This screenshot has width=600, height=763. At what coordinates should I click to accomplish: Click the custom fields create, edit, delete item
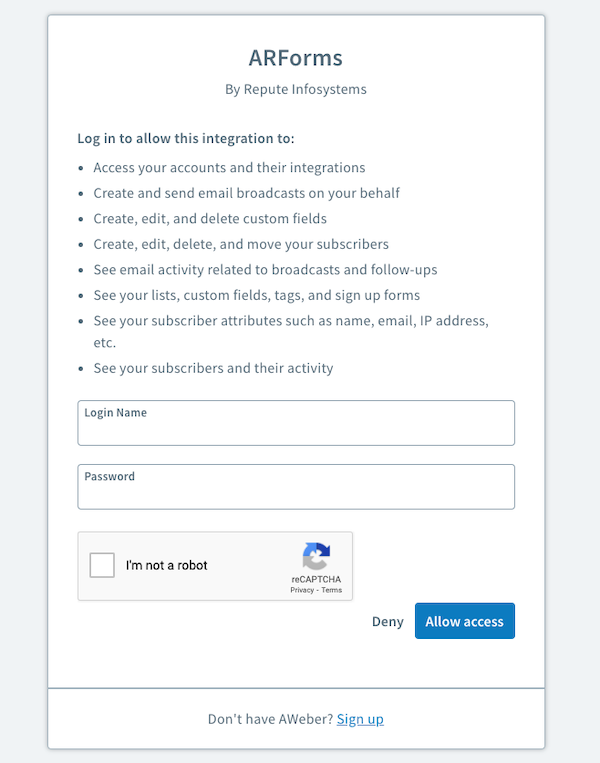(210, 218)
